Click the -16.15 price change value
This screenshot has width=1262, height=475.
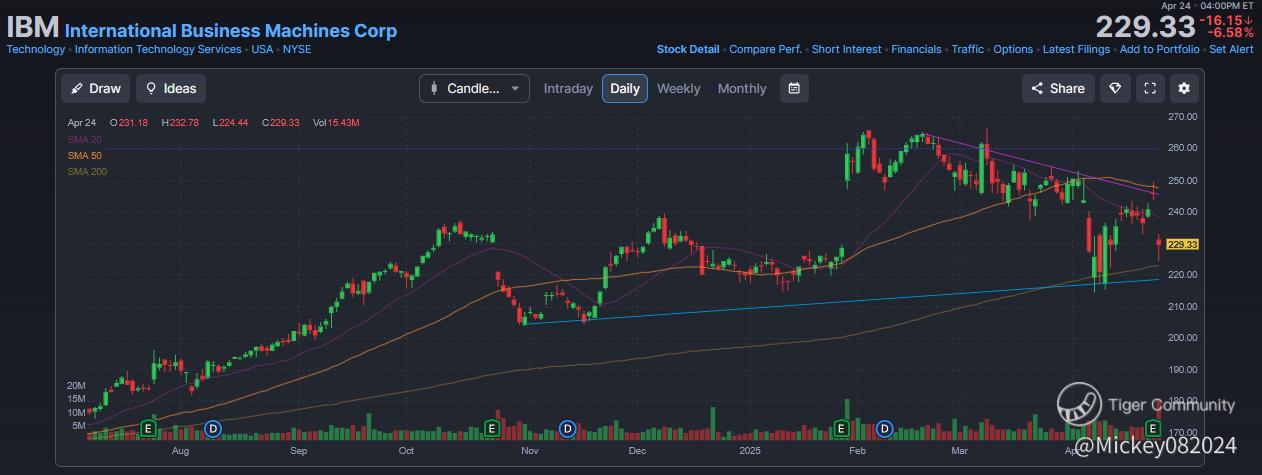(1228, 20)
